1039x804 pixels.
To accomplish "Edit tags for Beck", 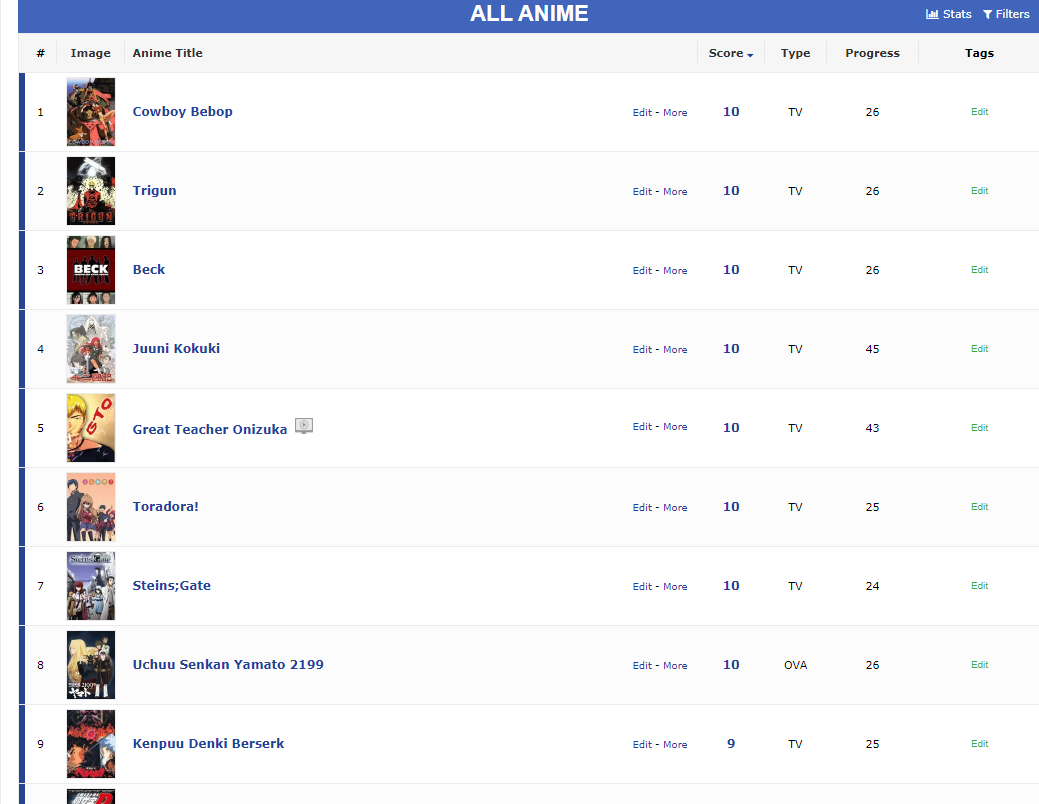I will tap(979, 270).
